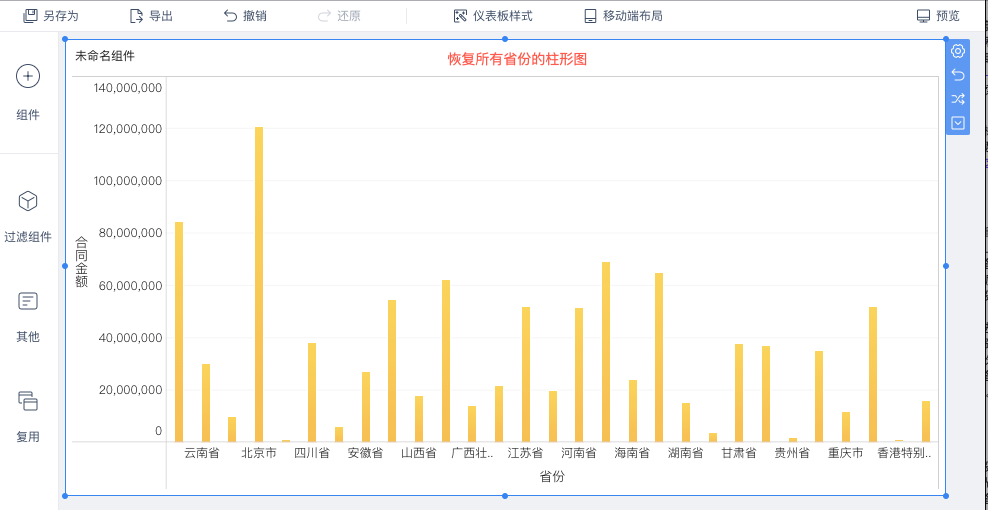Expand the component dropdown menu icon
988x510 pixels.
pos(958,123)
